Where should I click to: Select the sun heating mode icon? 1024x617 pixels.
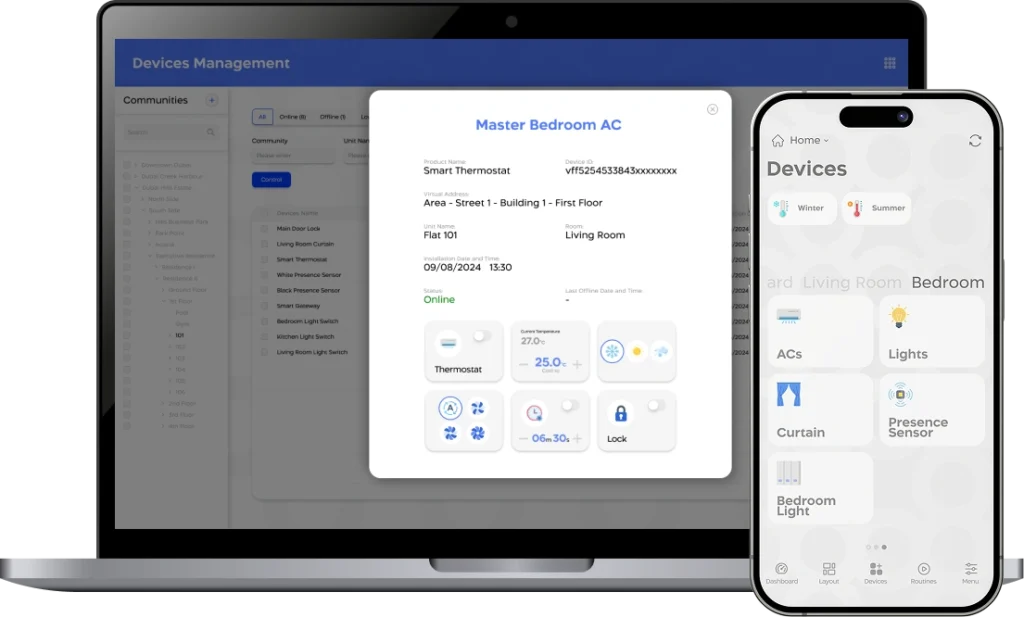coord(637,352)
